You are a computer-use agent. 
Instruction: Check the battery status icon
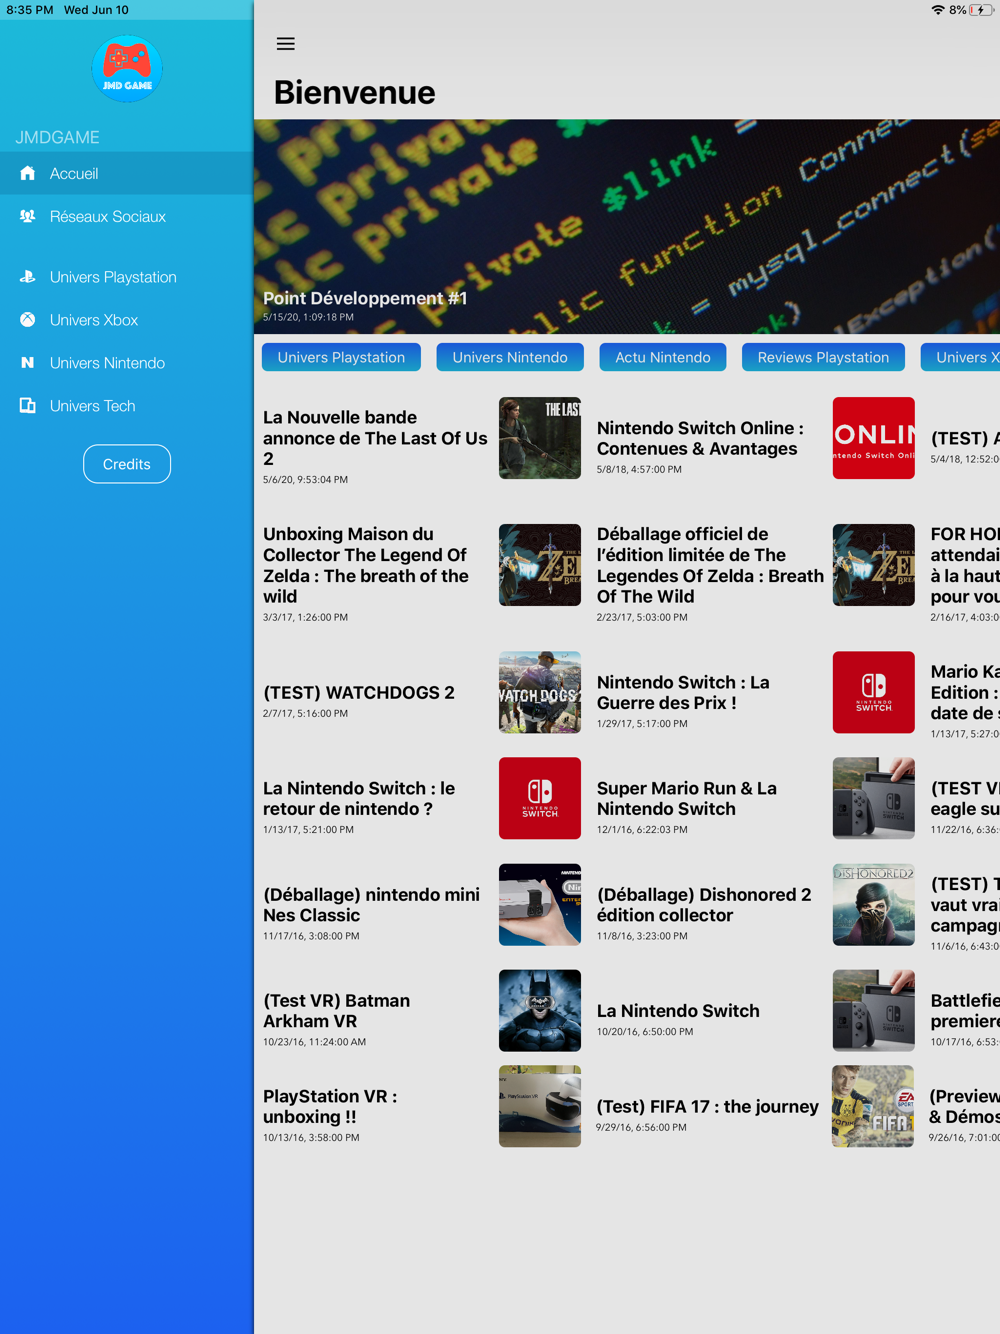coord(982,10)
